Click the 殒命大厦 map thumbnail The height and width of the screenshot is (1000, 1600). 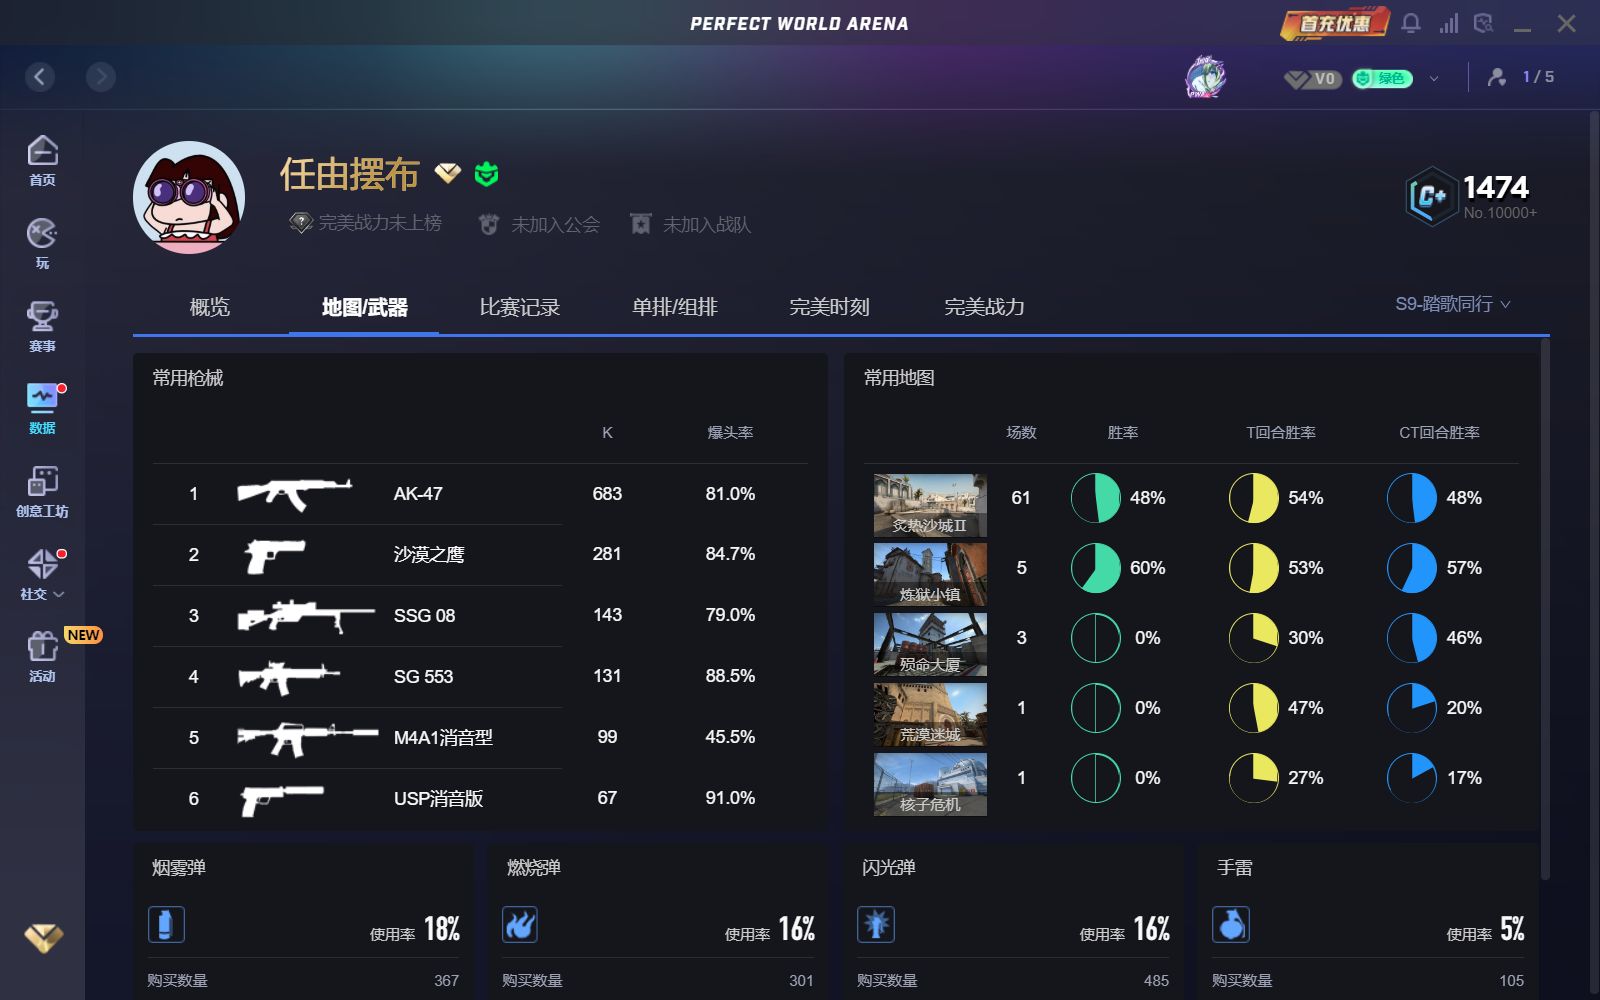[930, 645]
